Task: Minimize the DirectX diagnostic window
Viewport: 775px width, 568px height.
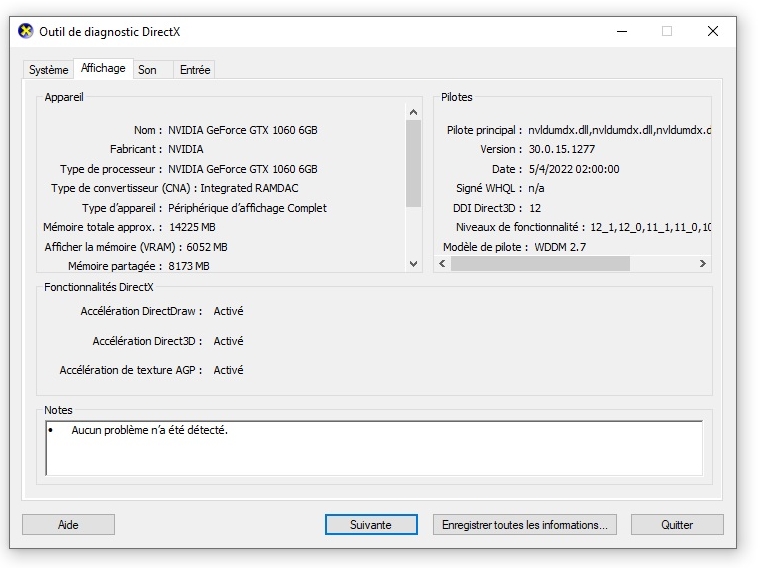Action: click(622, 31)
